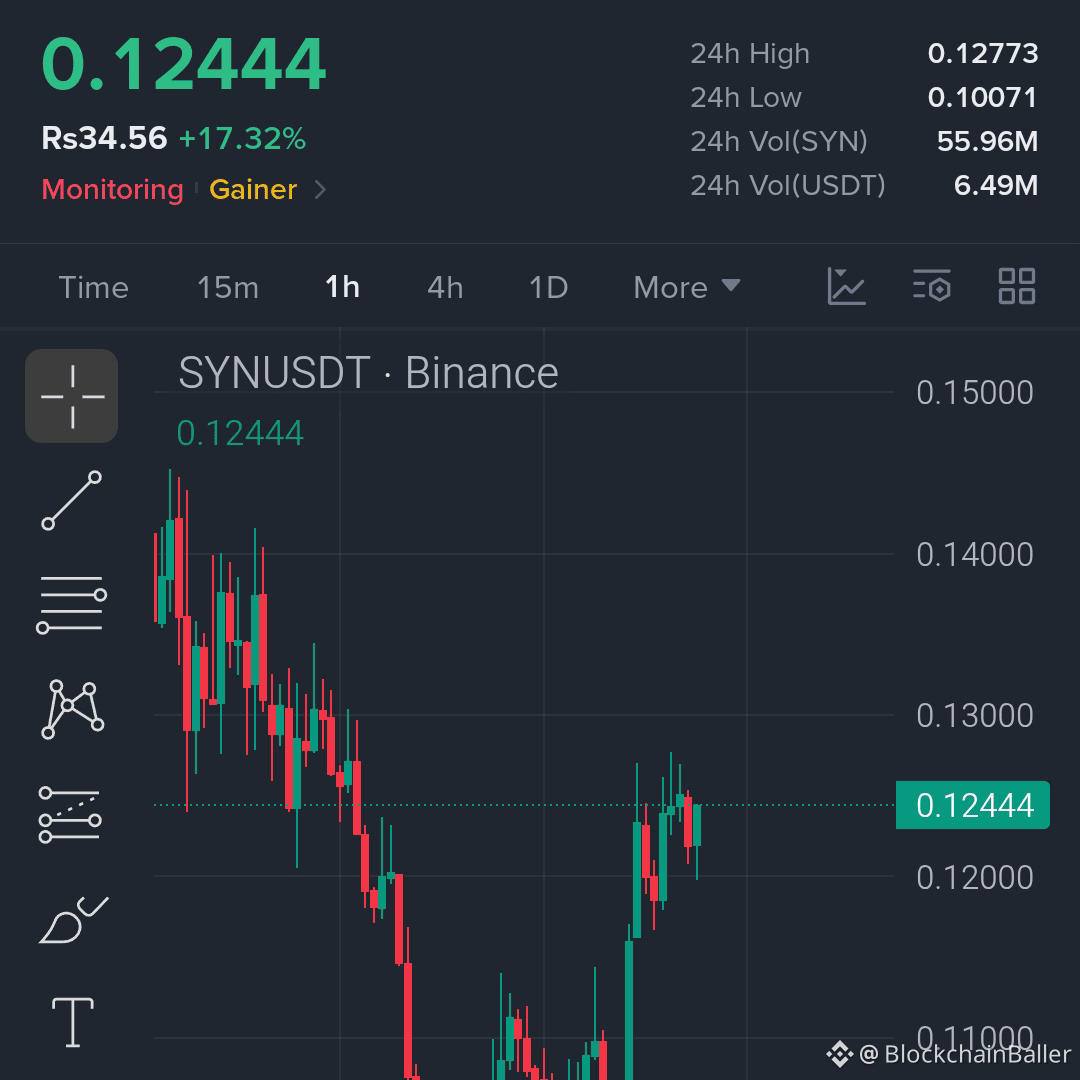Viewport: 1080px width, 1080px height.
Task: Click the large 0.12444 price header
Action: click(183, 64)
